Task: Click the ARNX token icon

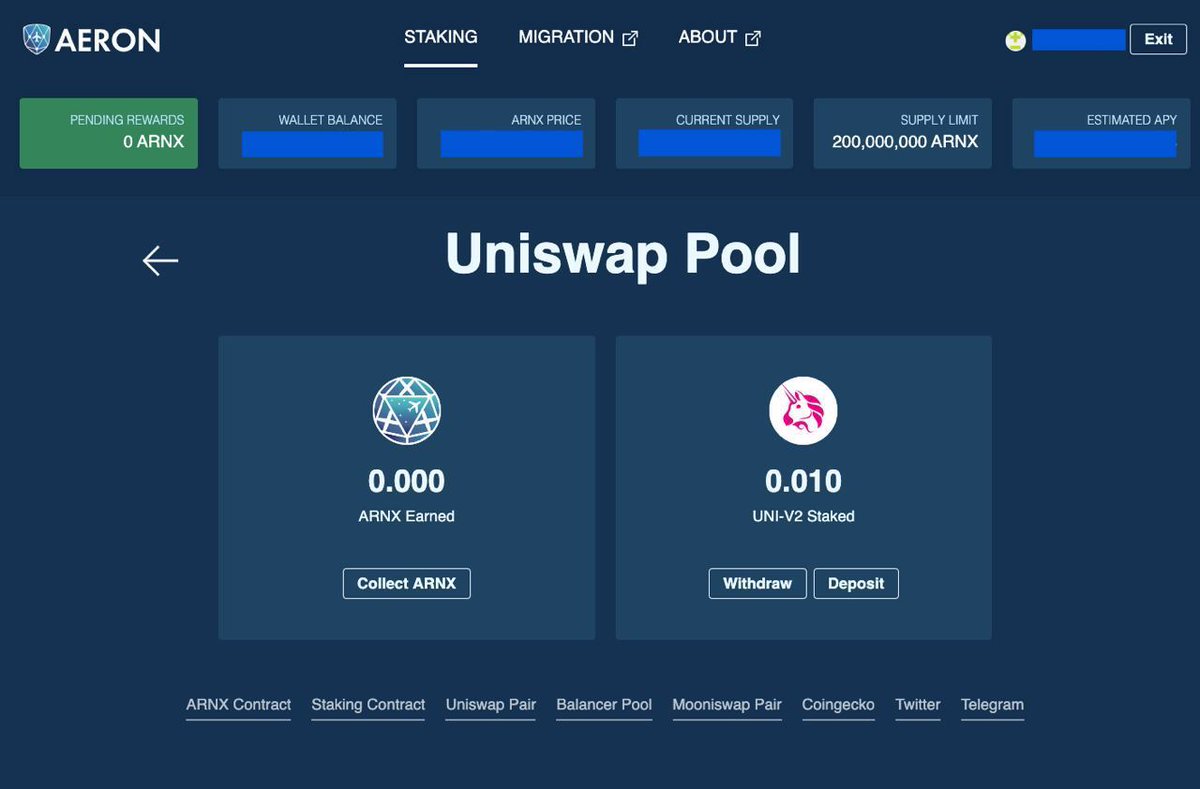Action: pos(407,411)
